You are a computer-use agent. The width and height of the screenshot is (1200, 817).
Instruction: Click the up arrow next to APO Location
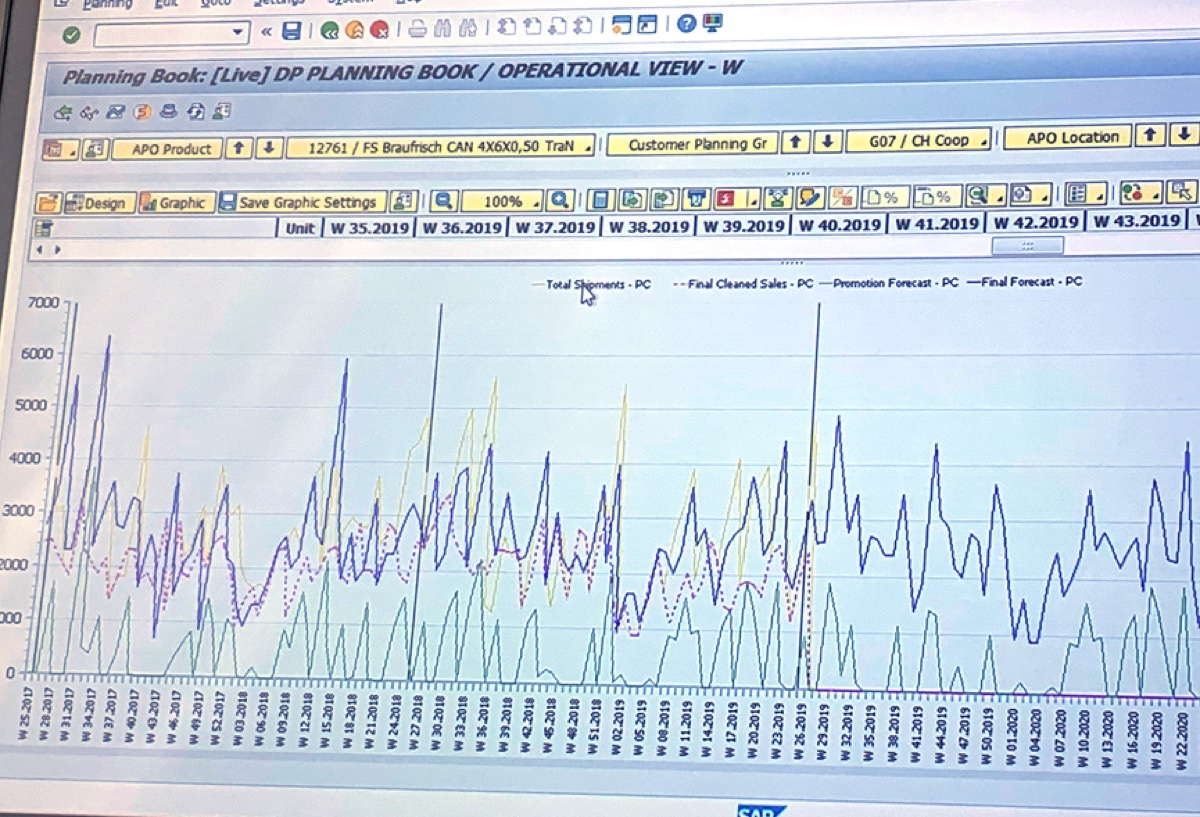click(1151, 135)
